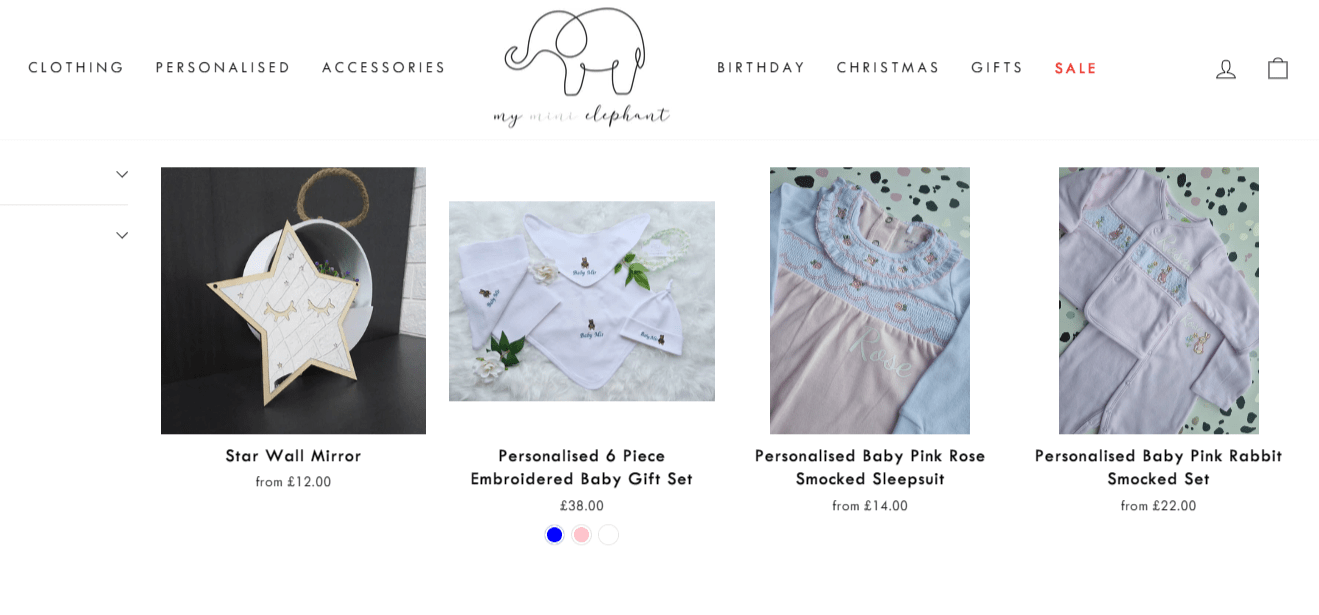Select the pink colour swatch
The height and width of the screenshot is (615, 1319).
tap(582, 534)
